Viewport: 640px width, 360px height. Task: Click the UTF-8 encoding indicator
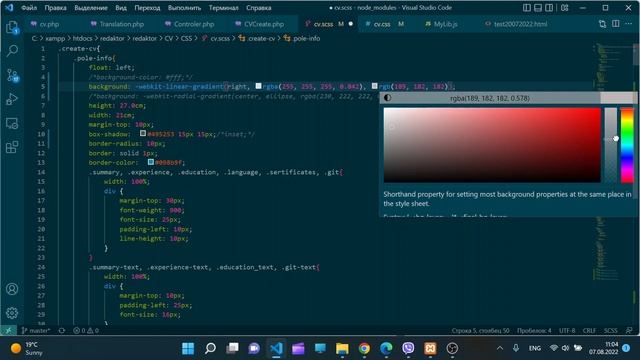567,331
